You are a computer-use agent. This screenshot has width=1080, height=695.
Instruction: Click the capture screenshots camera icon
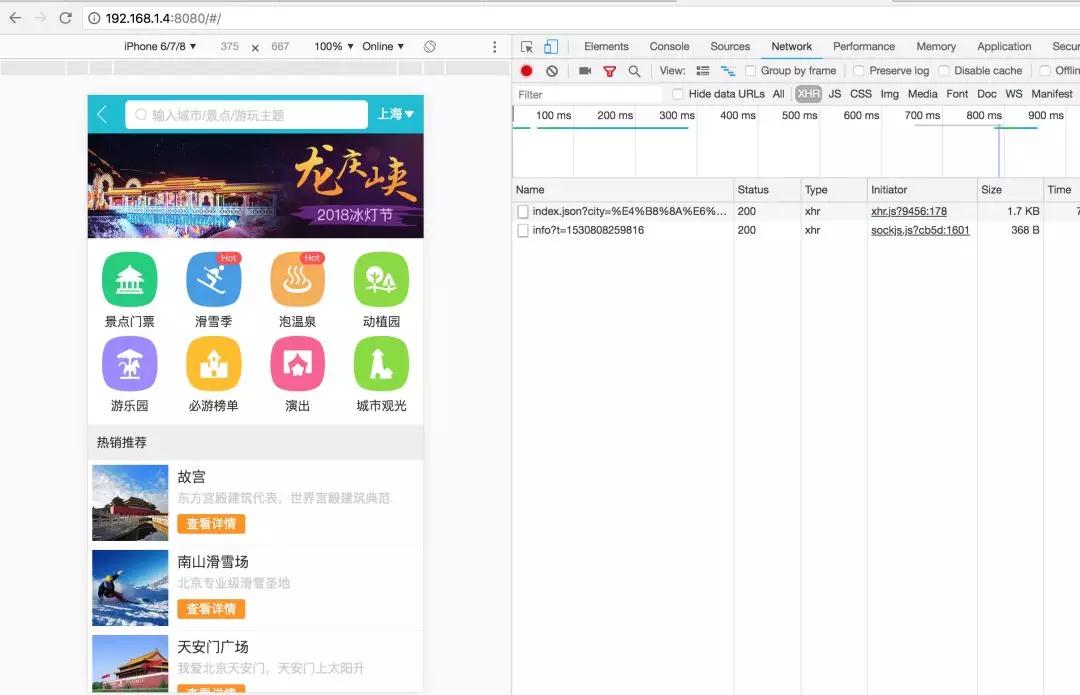(x=585, y=70)
